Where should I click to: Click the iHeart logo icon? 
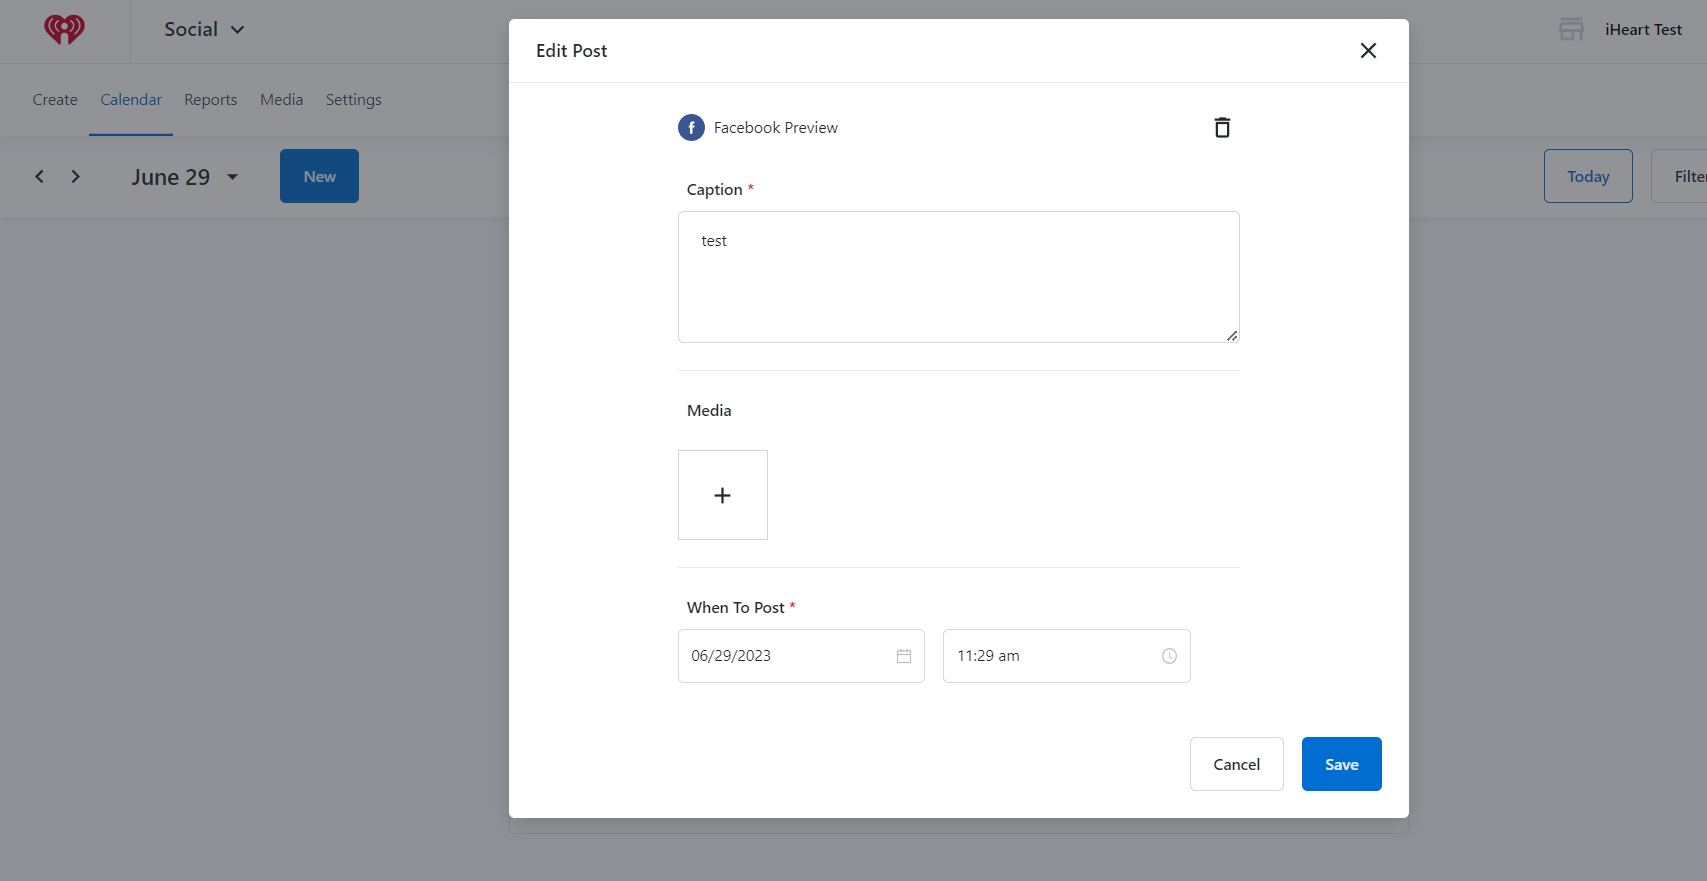coord(64,29)
